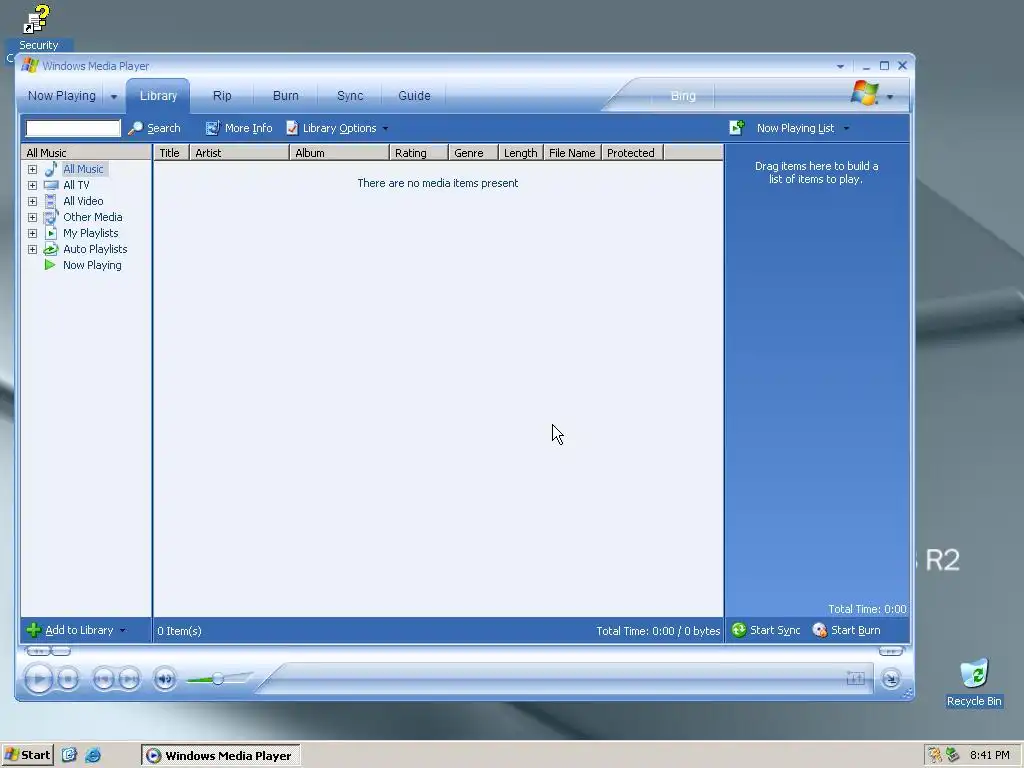Click the Previous track button
The width and height of the screenshot is (1024, 768).
(103, 679)
